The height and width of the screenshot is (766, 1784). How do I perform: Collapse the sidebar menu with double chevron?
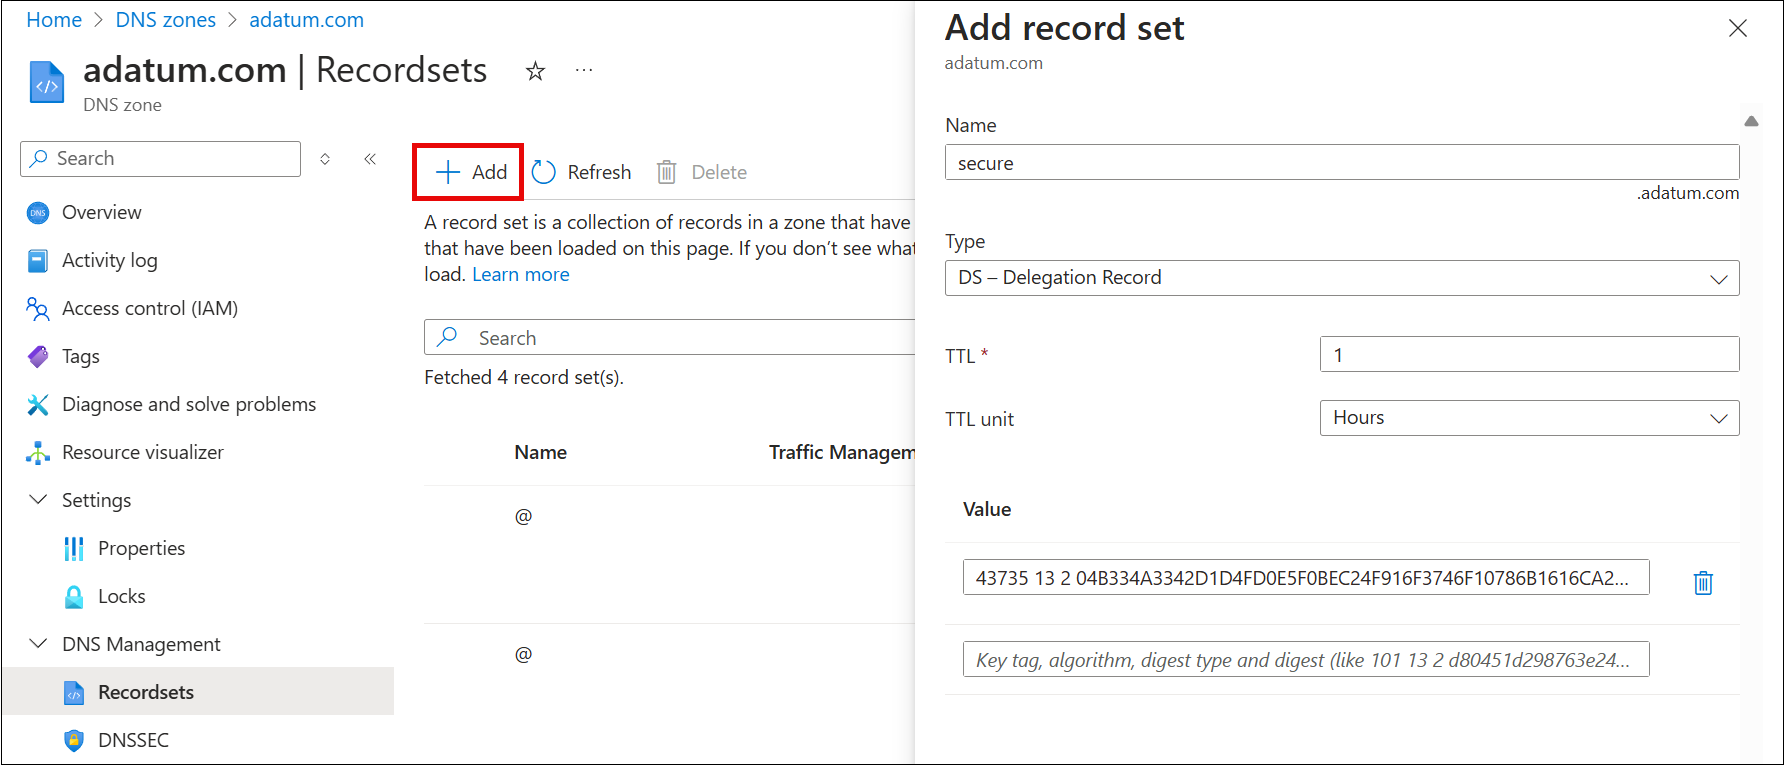pyautogui.click(x=370, y=159)
